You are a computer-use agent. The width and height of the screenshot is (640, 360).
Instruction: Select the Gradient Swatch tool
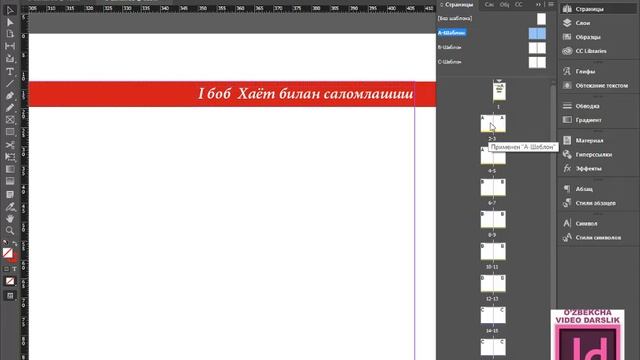(10, 169)
